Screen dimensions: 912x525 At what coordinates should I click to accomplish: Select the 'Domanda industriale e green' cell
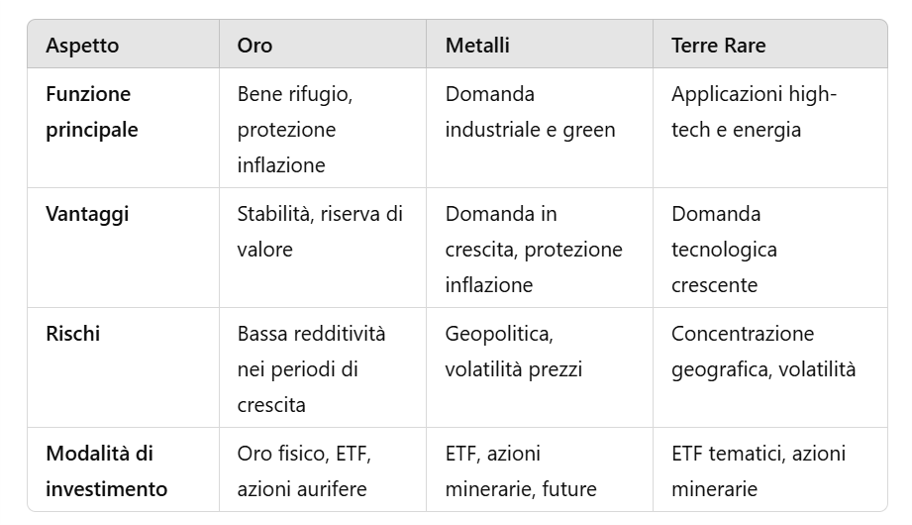point(530,112)
